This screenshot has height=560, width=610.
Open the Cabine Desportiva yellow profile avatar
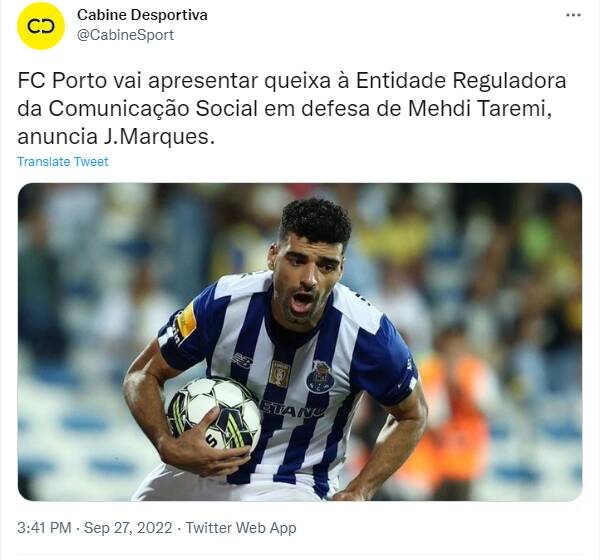click(41, 26)
